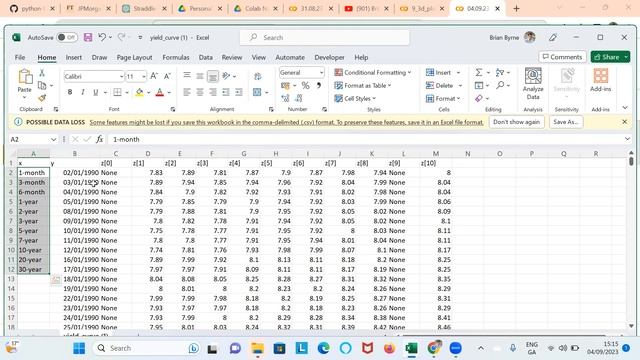This screenshot has width=640, height=360.
Task: Increase font size with larger A icon
Action: pyautogui.click(x=154, y=76)
